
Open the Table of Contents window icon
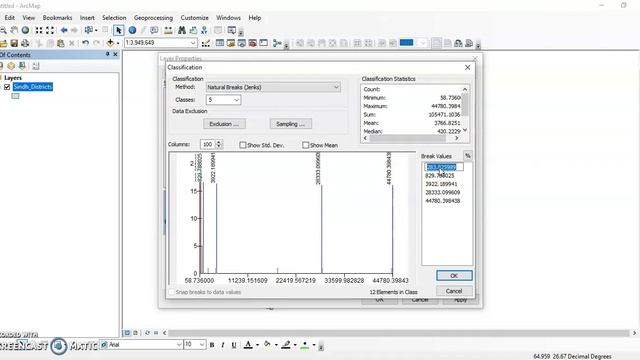tap(220, 43)
